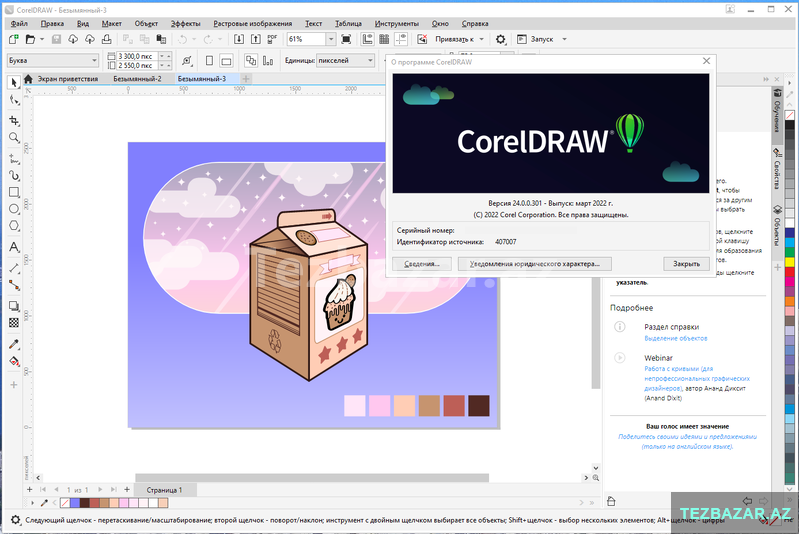Pick the dark brown document palette swatch
This screenshot has height=534, width=799.
click(85, 503)
